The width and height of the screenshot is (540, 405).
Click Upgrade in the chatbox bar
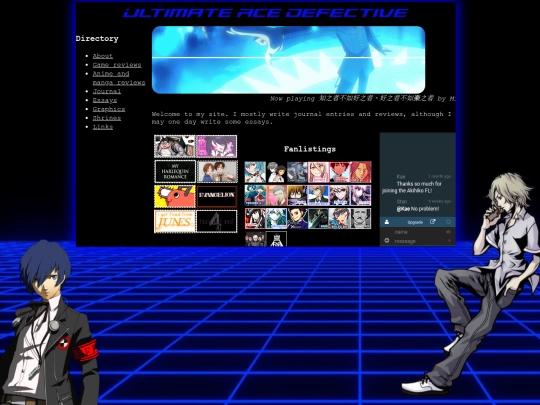tap(415, 222)
